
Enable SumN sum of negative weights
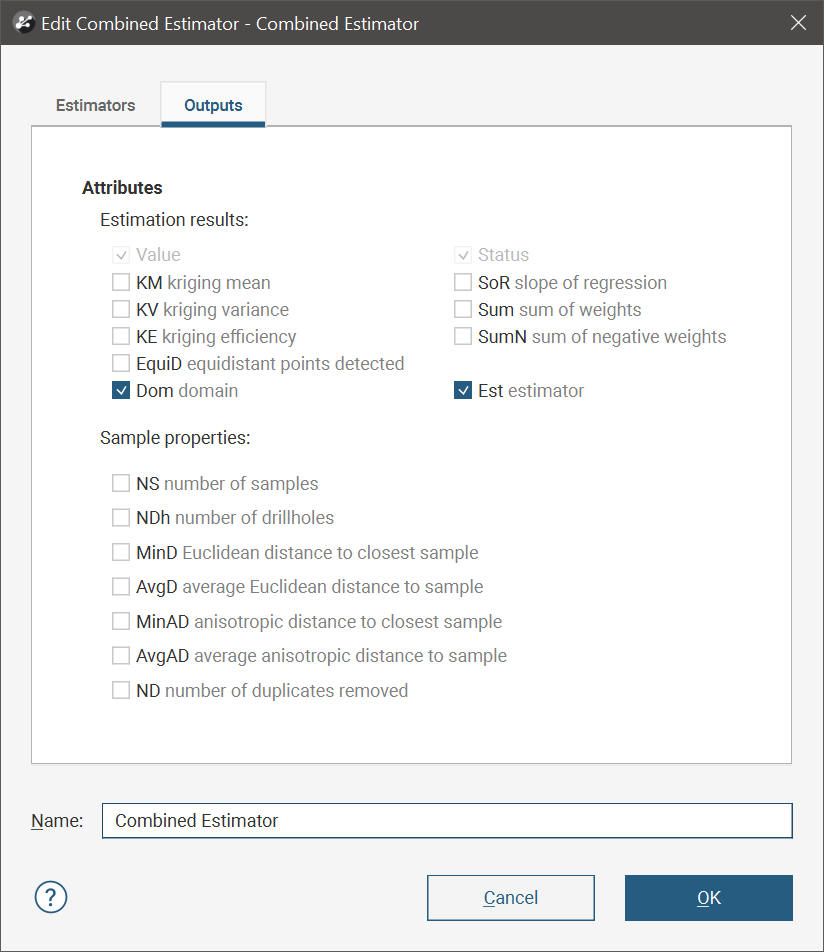pos(463,337)
